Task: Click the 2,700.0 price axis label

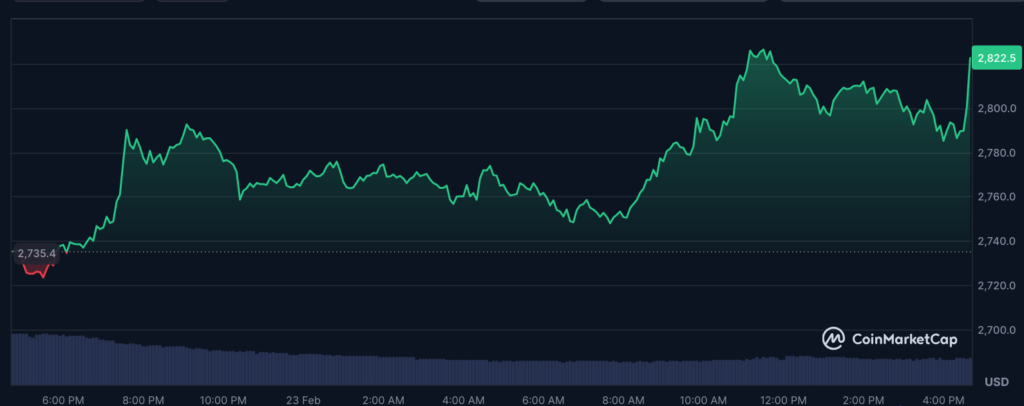Action: (x=996, y=330)
